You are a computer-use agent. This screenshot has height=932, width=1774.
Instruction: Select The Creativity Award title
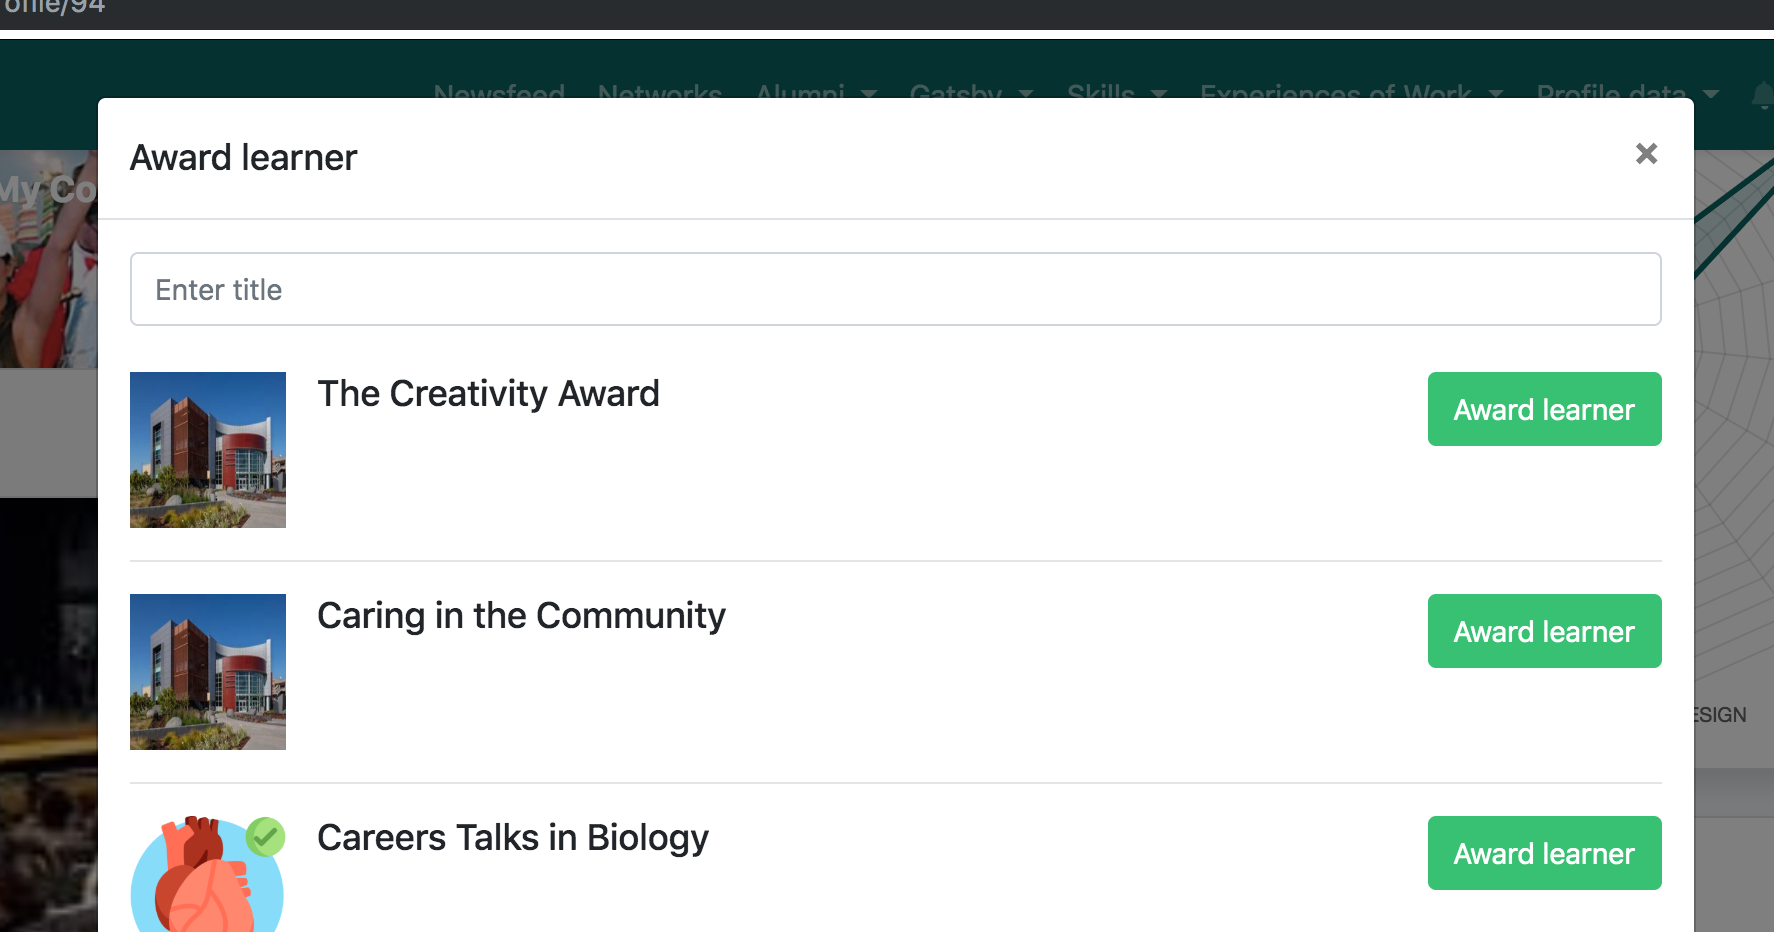(x=488, y=394)
